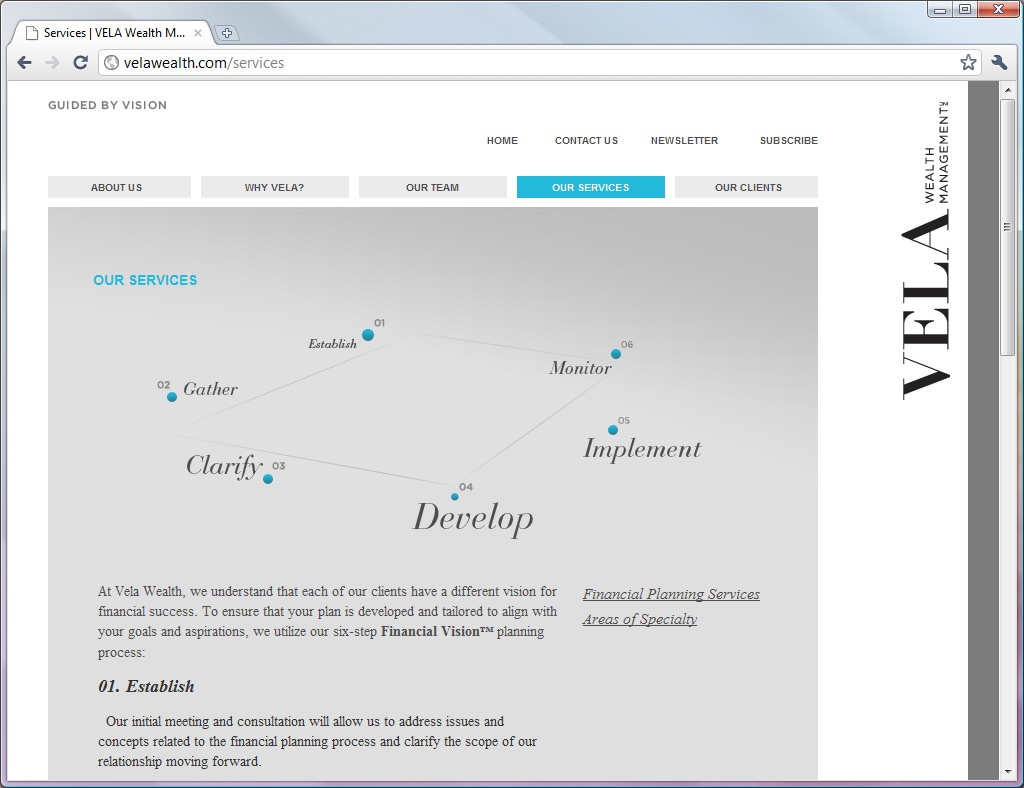Minimize the browser window
This screenshot has height=788, width=1024.
pyautogui.click(x=940, y=10)
